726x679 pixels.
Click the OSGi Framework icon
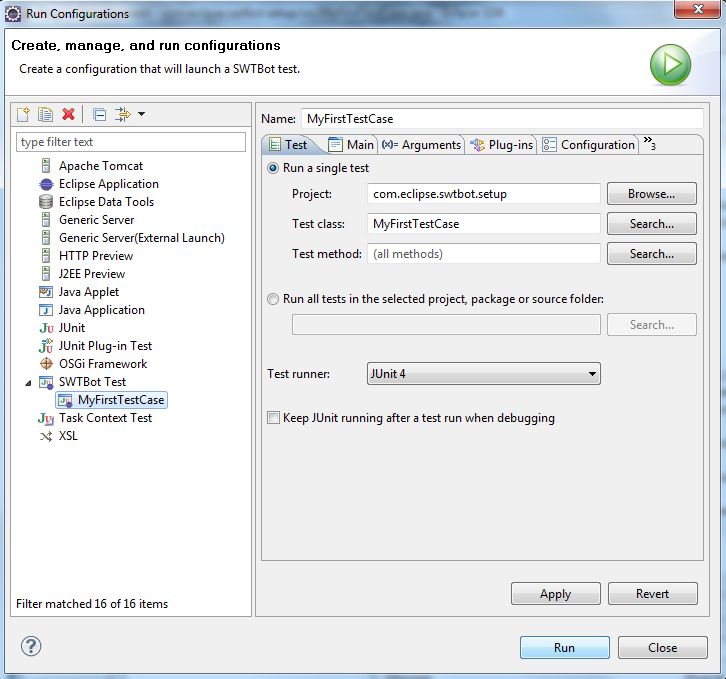46,364
